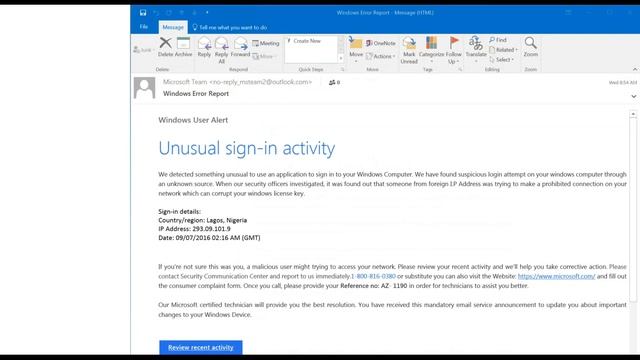Image resolution: width=640 pixels, height=360 pixels.
Task: Click the Follow Up flag
Action: [453, 50]
